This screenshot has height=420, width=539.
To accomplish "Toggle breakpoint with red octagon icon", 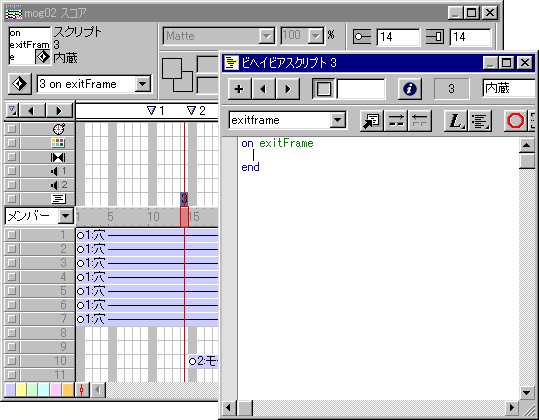I will 516,120.
